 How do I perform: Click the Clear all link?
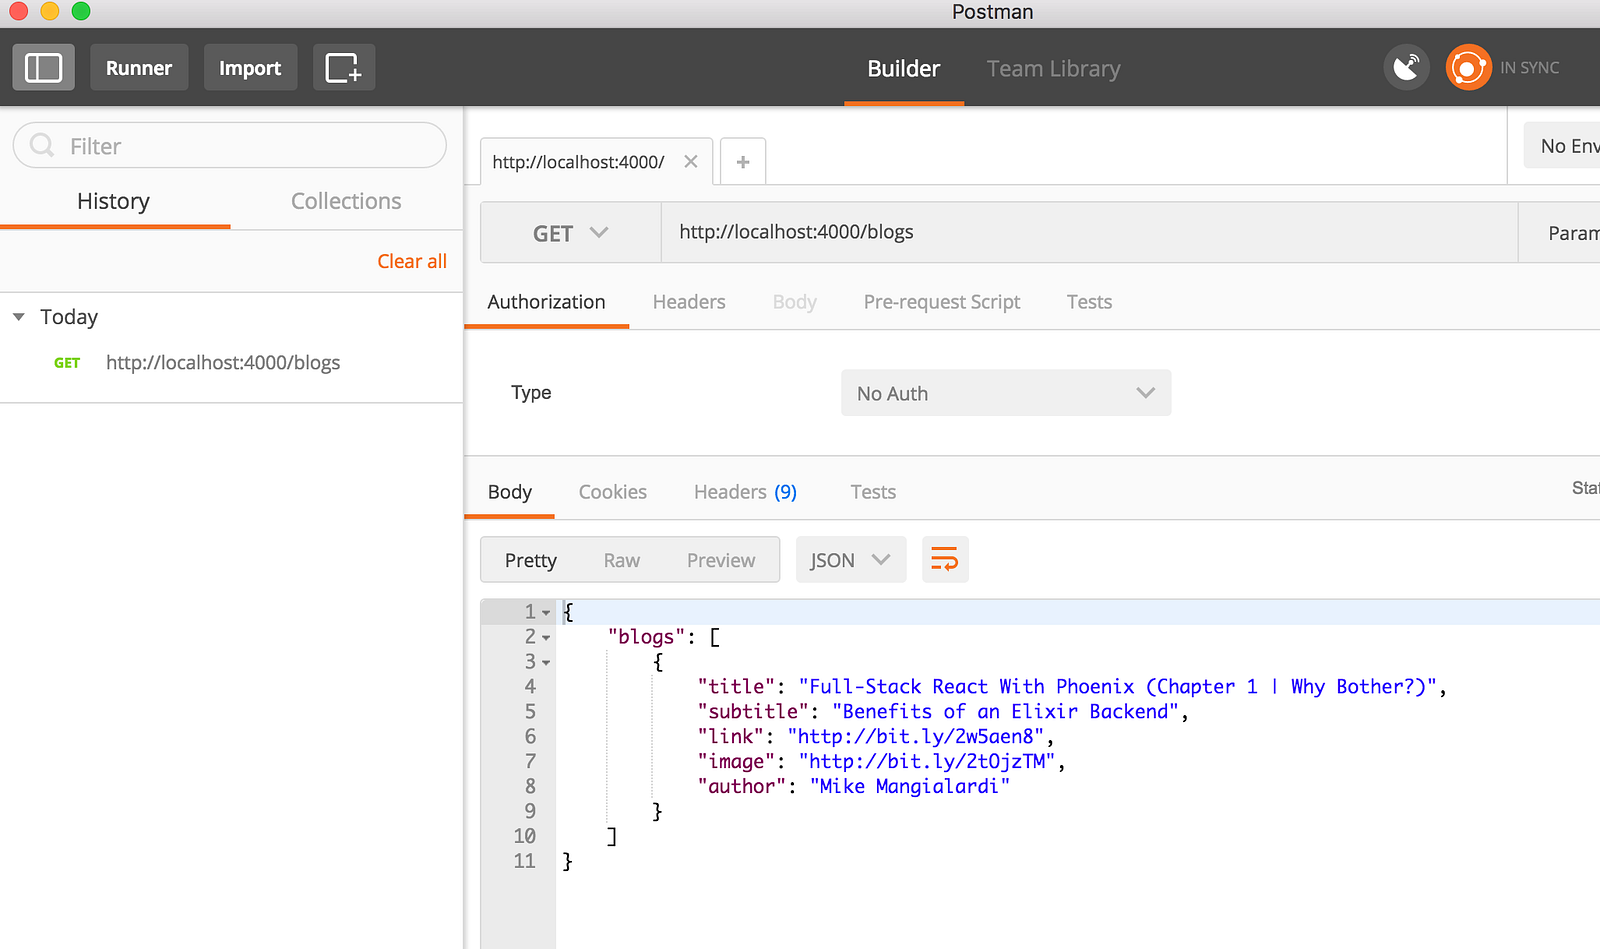412,261
